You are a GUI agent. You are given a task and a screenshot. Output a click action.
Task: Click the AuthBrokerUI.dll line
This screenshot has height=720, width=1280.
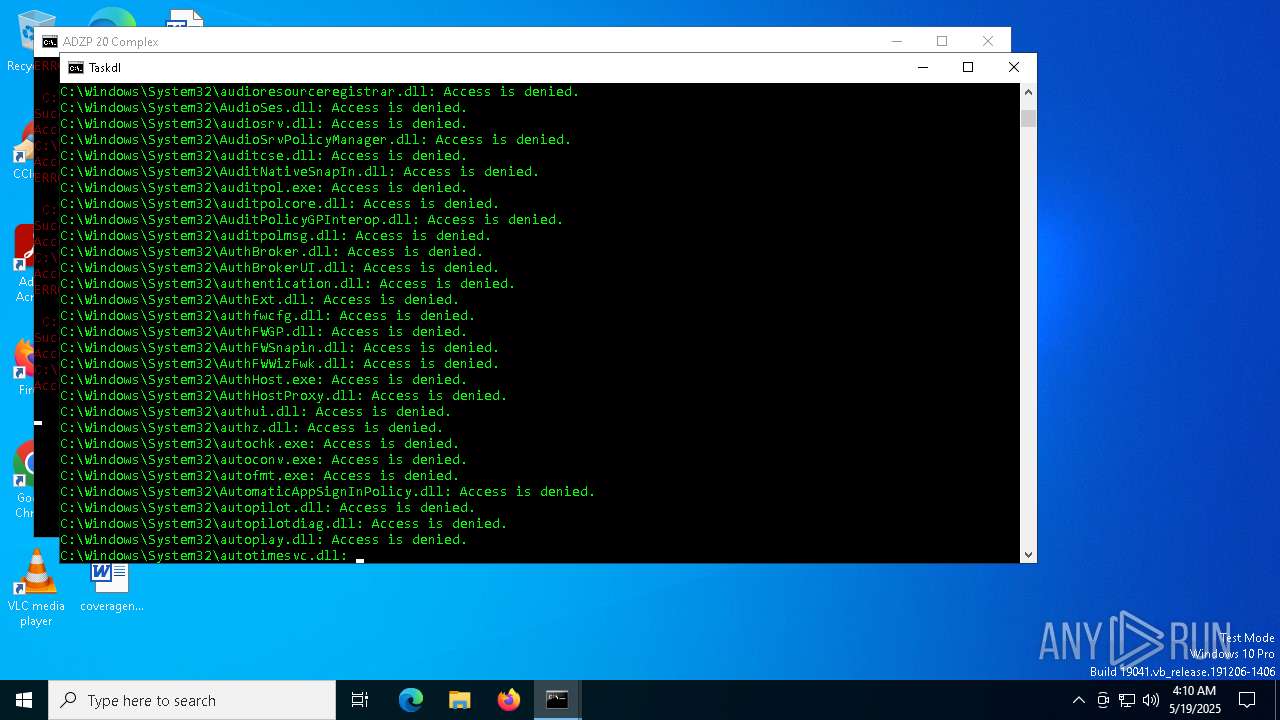(280, 267)
